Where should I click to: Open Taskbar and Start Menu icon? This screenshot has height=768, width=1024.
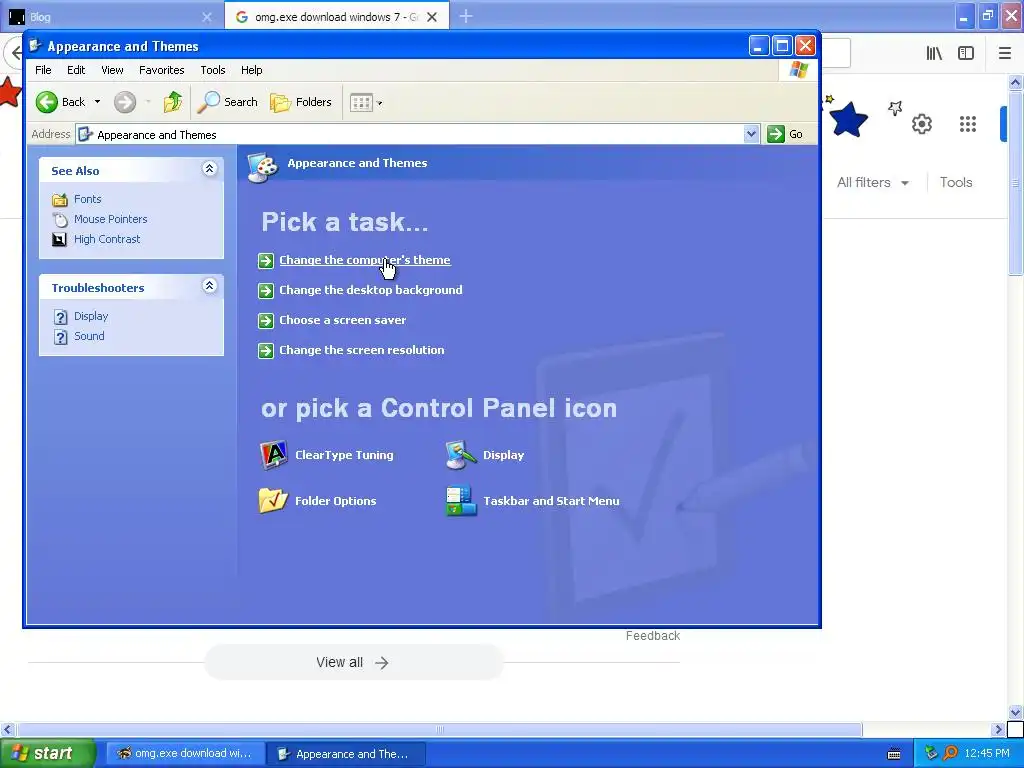(461, 501)
